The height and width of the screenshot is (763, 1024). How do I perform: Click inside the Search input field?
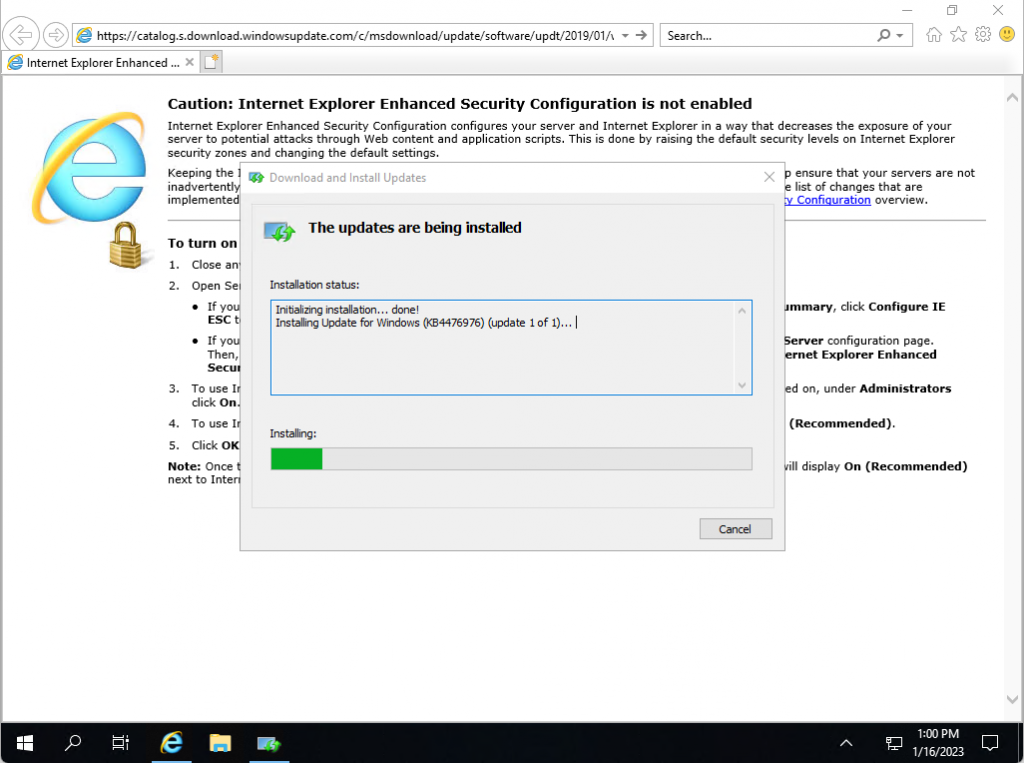click(765, 35)
